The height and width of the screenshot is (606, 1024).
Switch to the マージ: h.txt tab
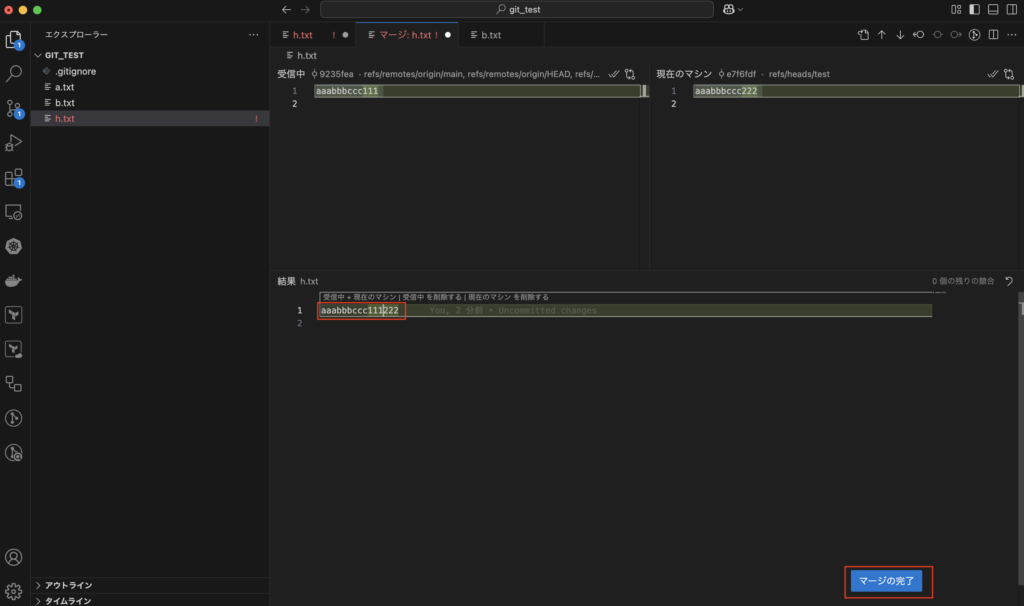(x=408, y=35)
